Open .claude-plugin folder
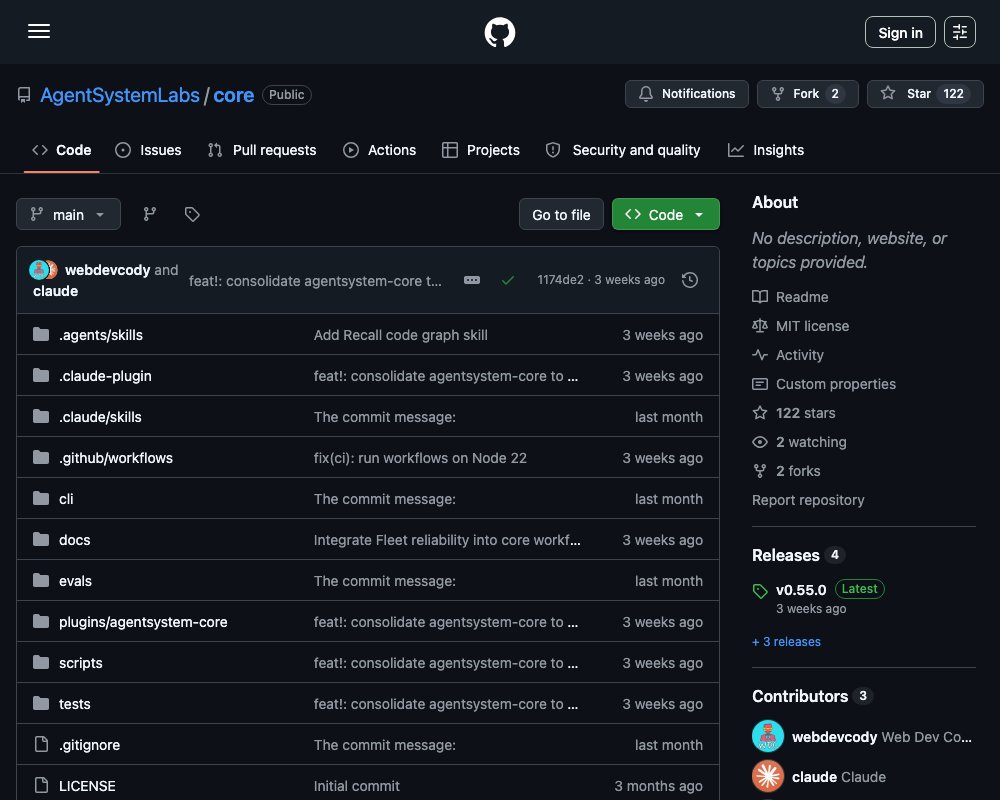 pyautogui.click(x=105, y=376)
